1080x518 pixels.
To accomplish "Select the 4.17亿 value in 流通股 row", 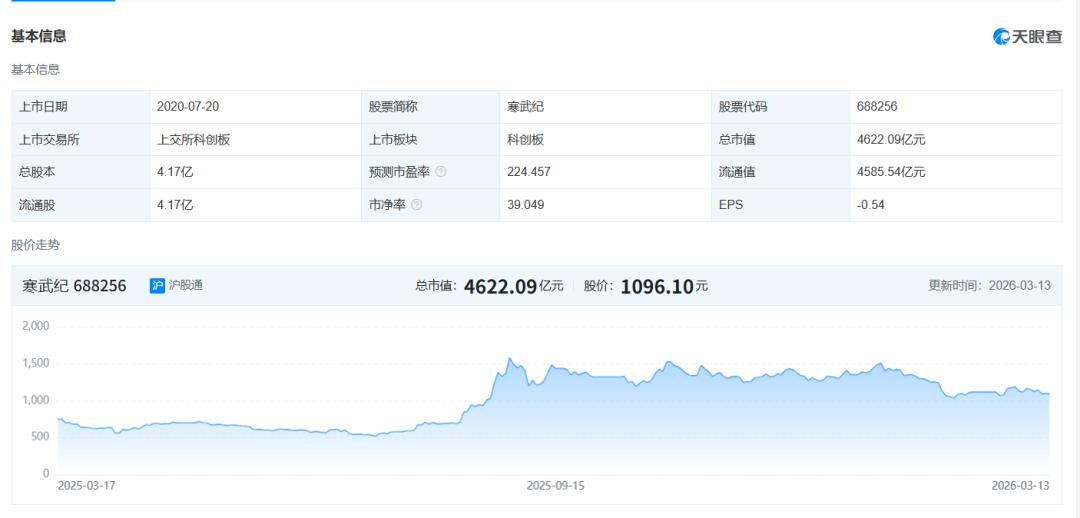I will 175,205.
